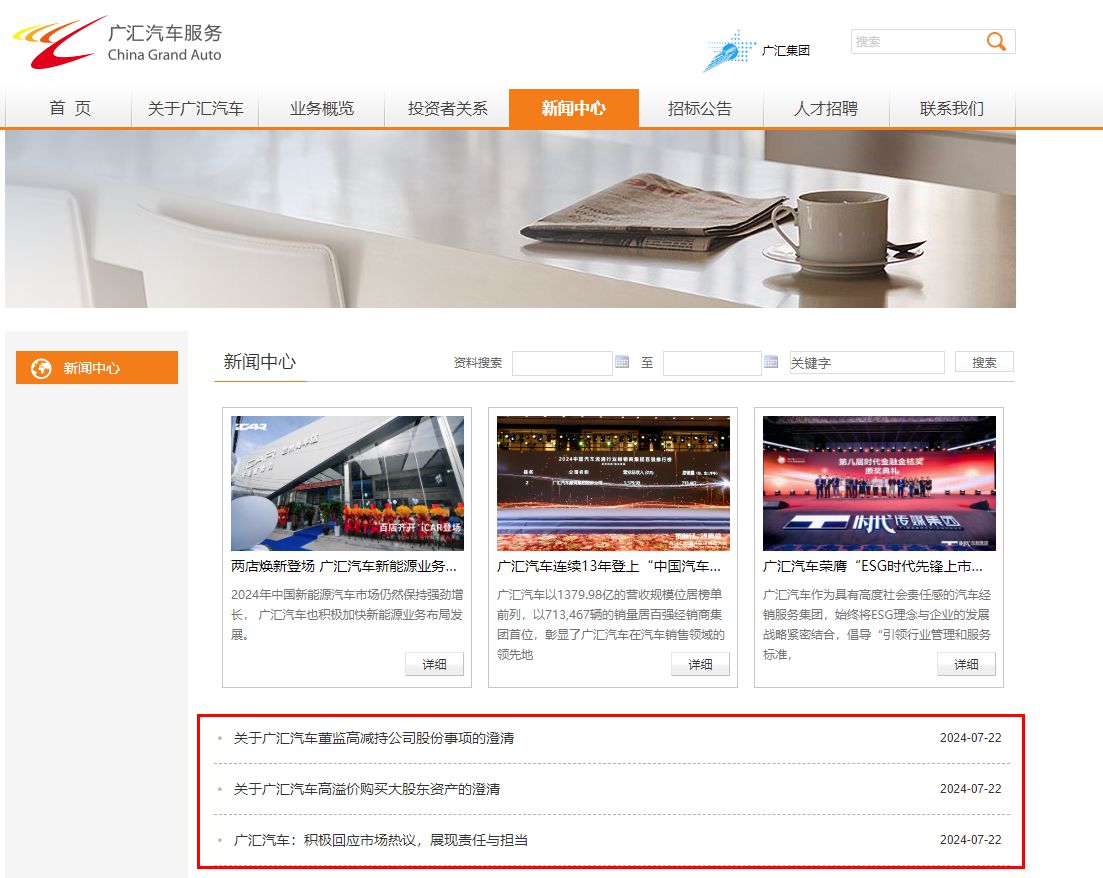
Task: Open the start date calendar icon
Action: 622,362
